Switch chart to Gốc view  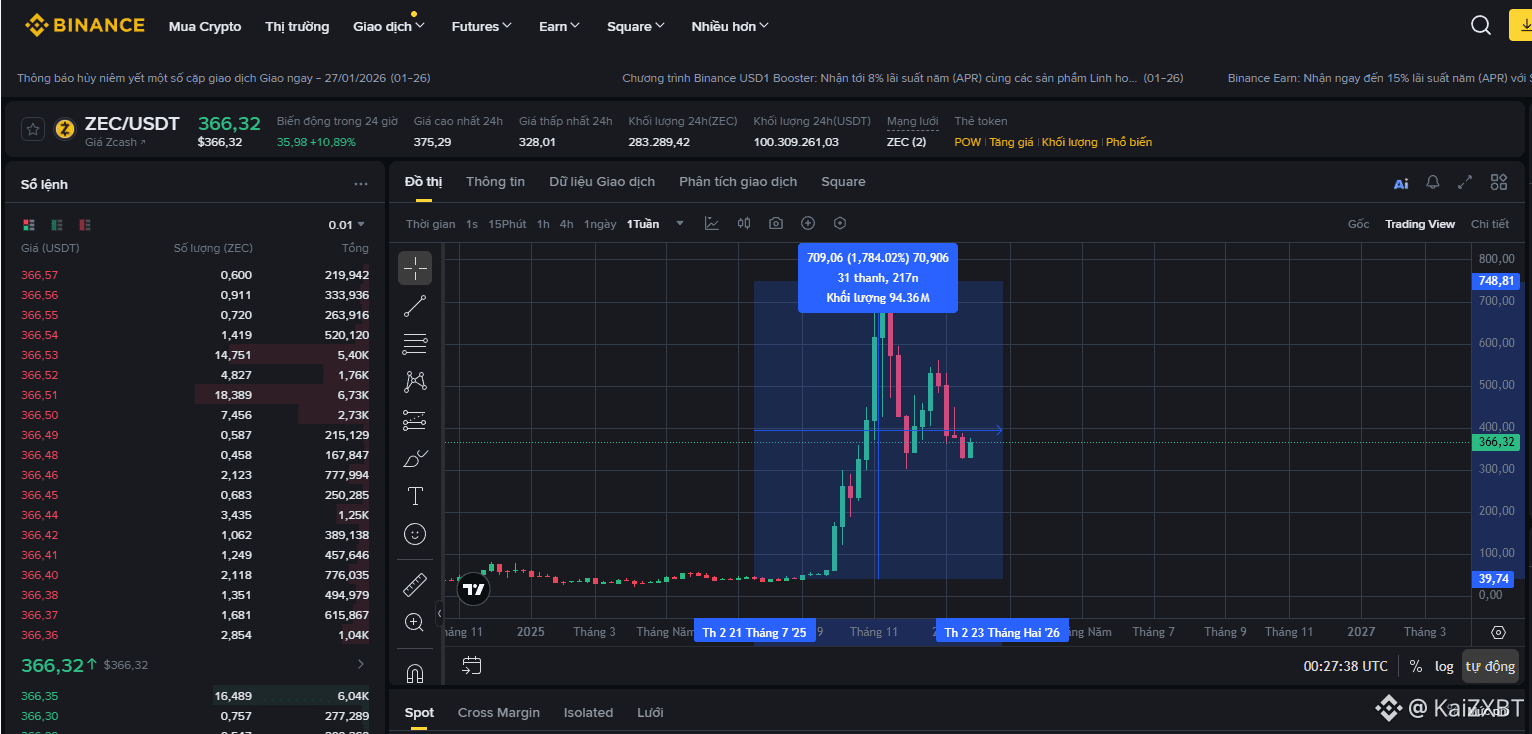pos(1358,224)
